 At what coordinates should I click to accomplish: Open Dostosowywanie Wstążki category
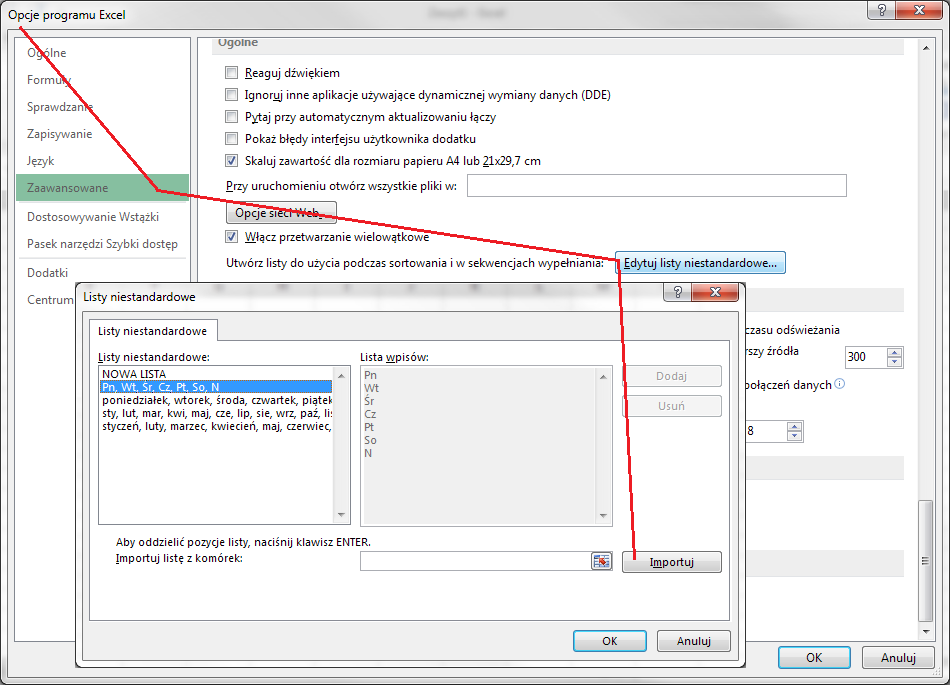point(93,217)
